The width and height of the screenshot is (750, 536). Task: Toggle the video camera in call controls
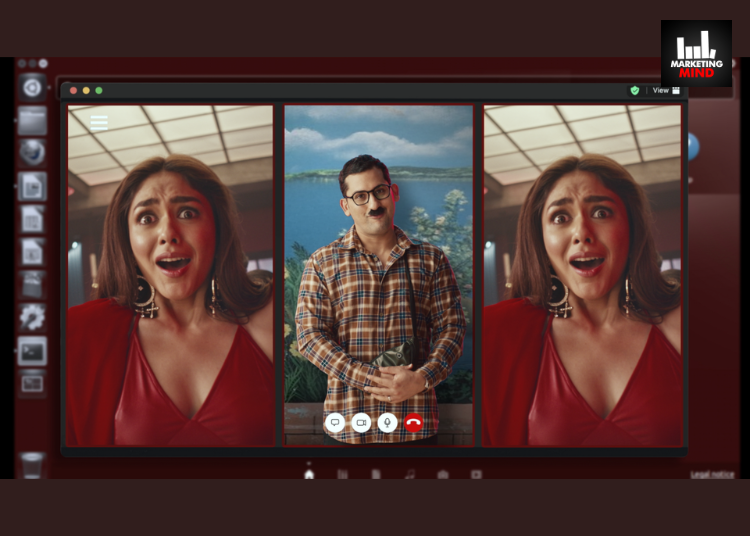click(361, 423)
